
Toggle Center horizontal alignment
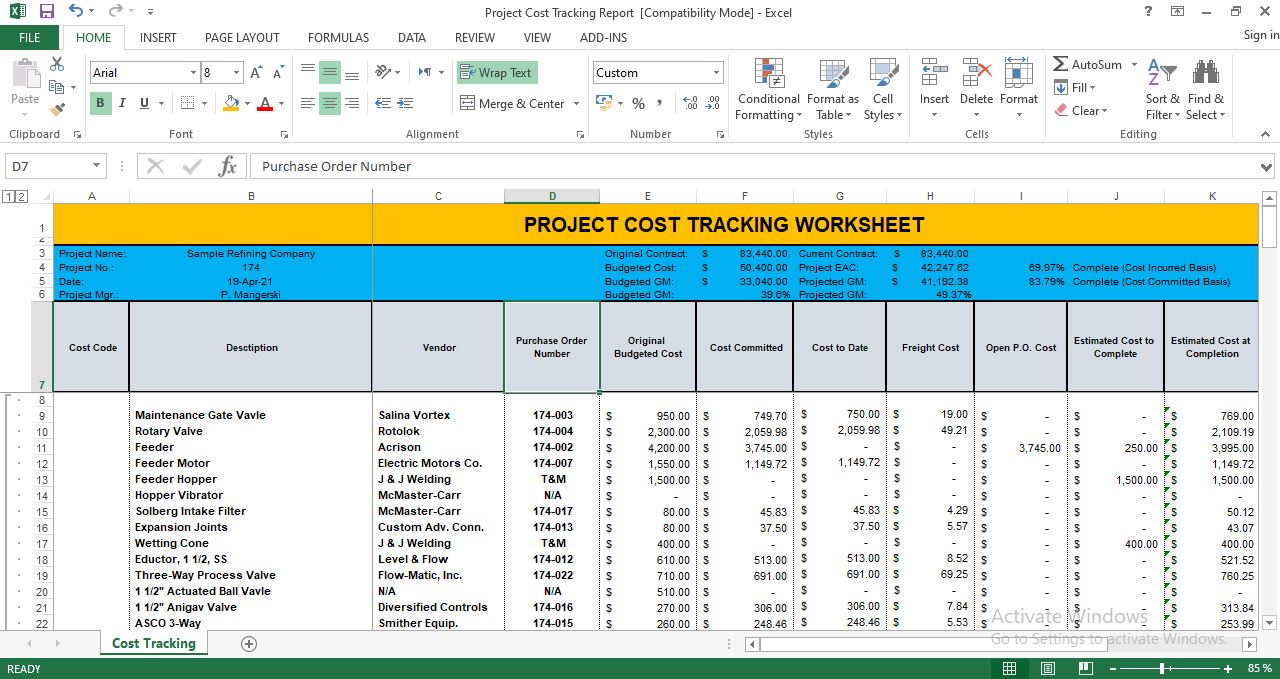[330, 103]
